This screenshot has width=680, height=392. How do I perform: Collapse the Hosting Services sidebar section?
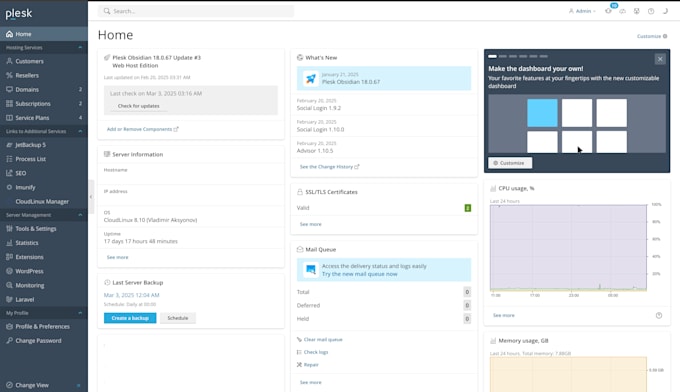coord(80,47)
